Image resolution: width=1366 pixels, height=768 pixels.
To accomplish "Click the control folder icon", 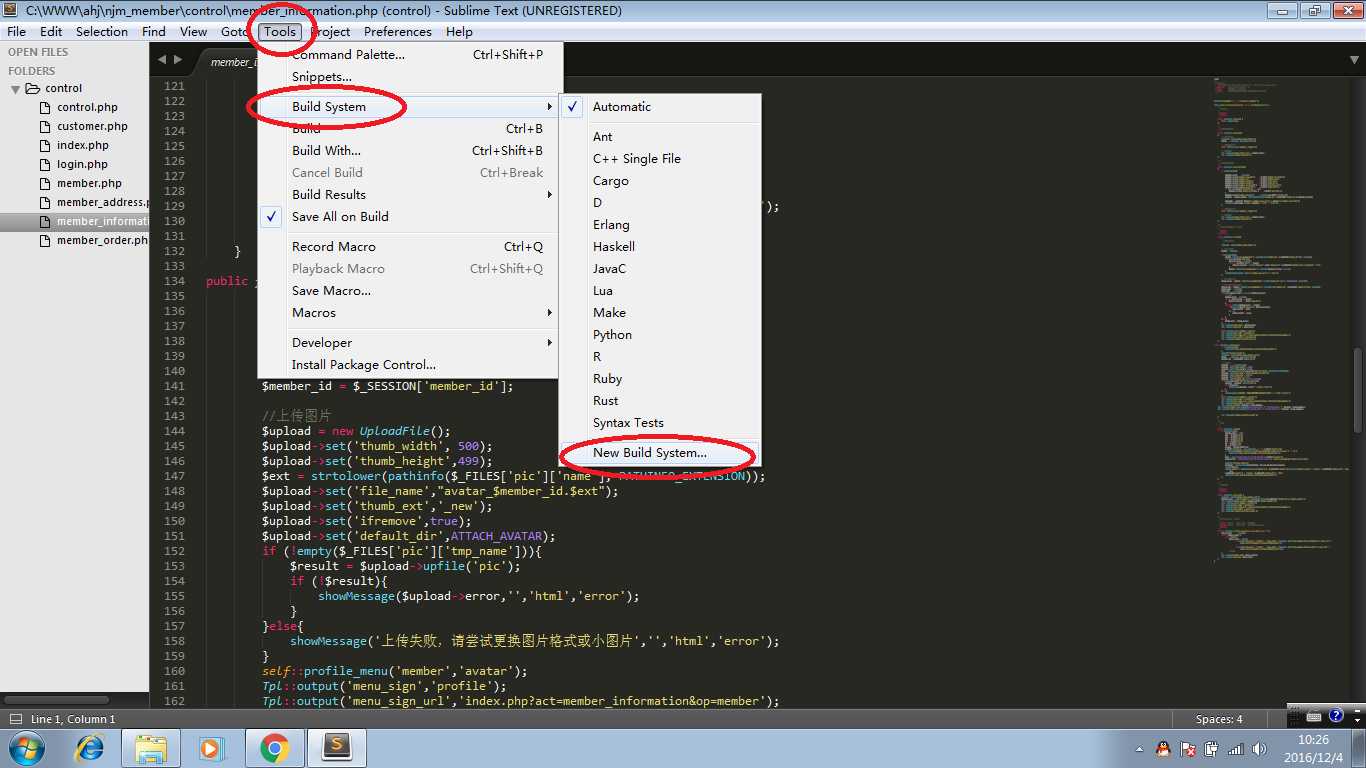I will pos(32,88).
